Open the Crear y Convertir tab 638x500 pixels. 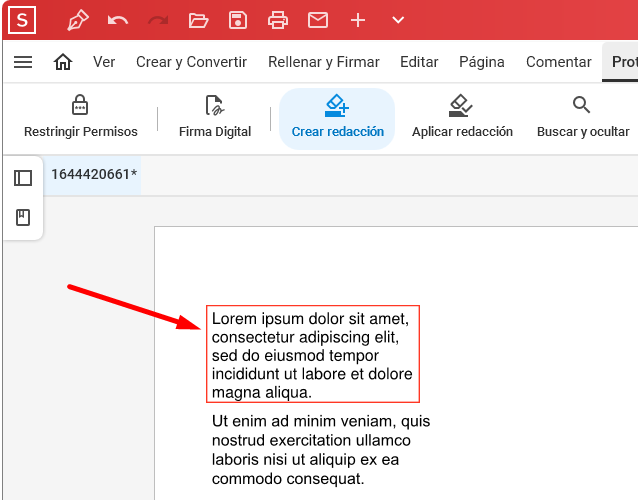(191, 62)
